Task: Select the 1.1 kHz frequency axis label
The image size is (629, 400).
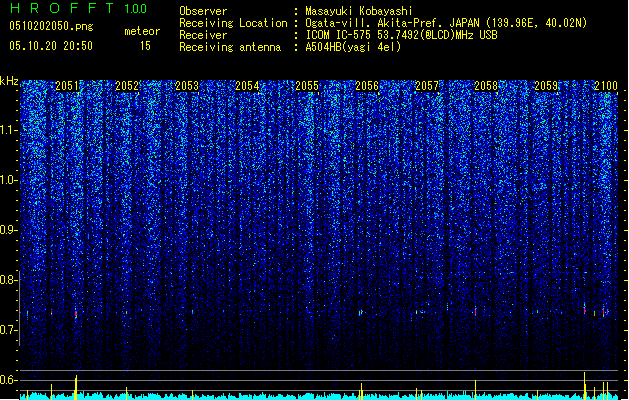Action: [x=8, y=130]
